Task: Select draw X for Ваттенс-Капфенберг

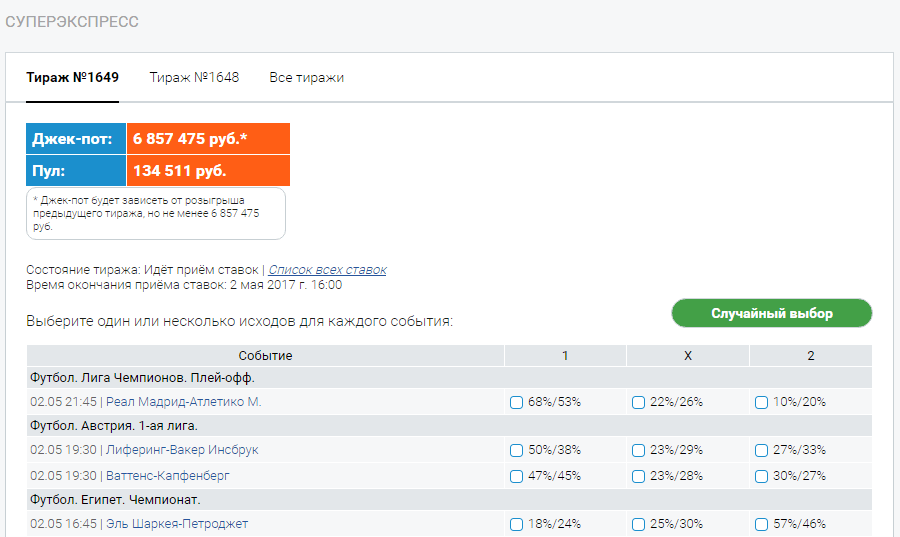Action: click(638, 476)
